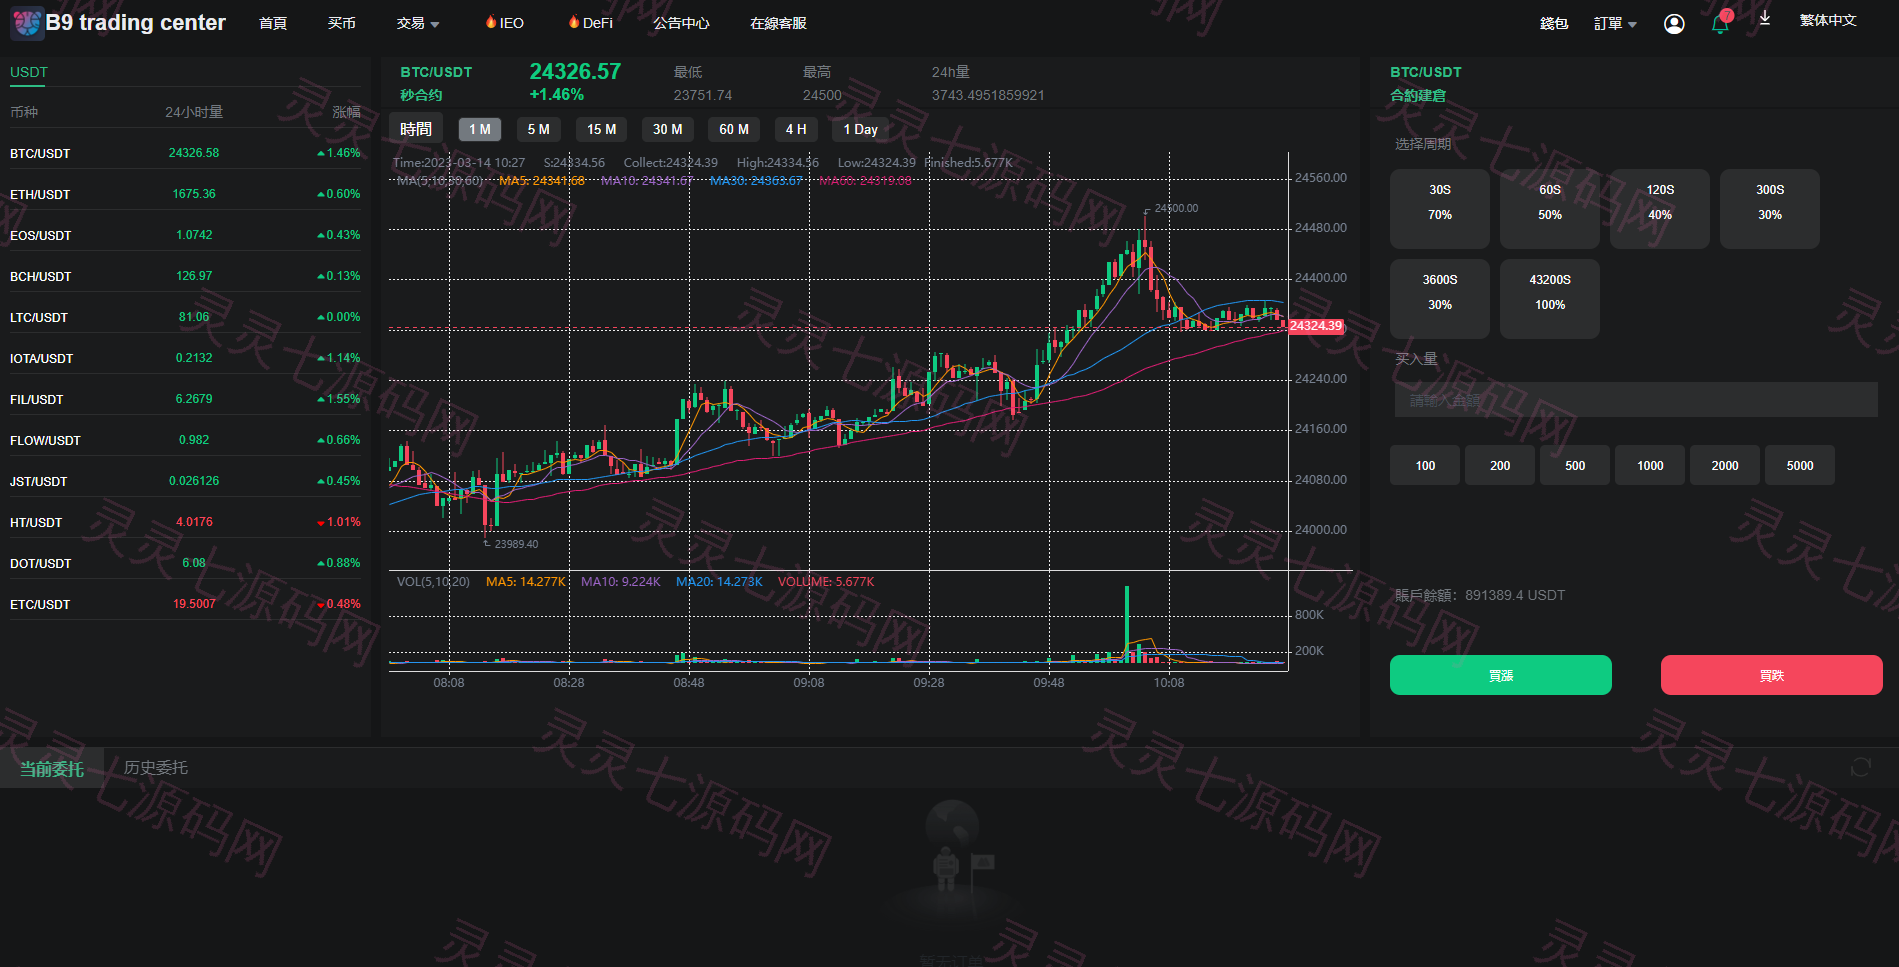Expand the 訂單 orders dropdown
The height and width of the screenshot is (967, 1899).
tap(1615, 24)
